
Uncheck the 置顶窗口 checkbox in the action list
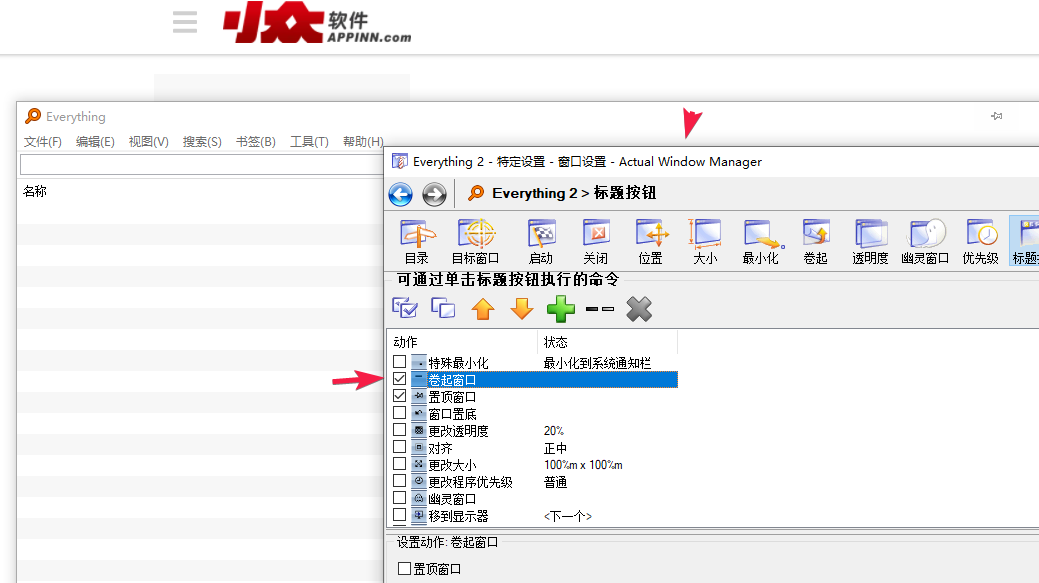pyautogui.click(x=400, y=396)
